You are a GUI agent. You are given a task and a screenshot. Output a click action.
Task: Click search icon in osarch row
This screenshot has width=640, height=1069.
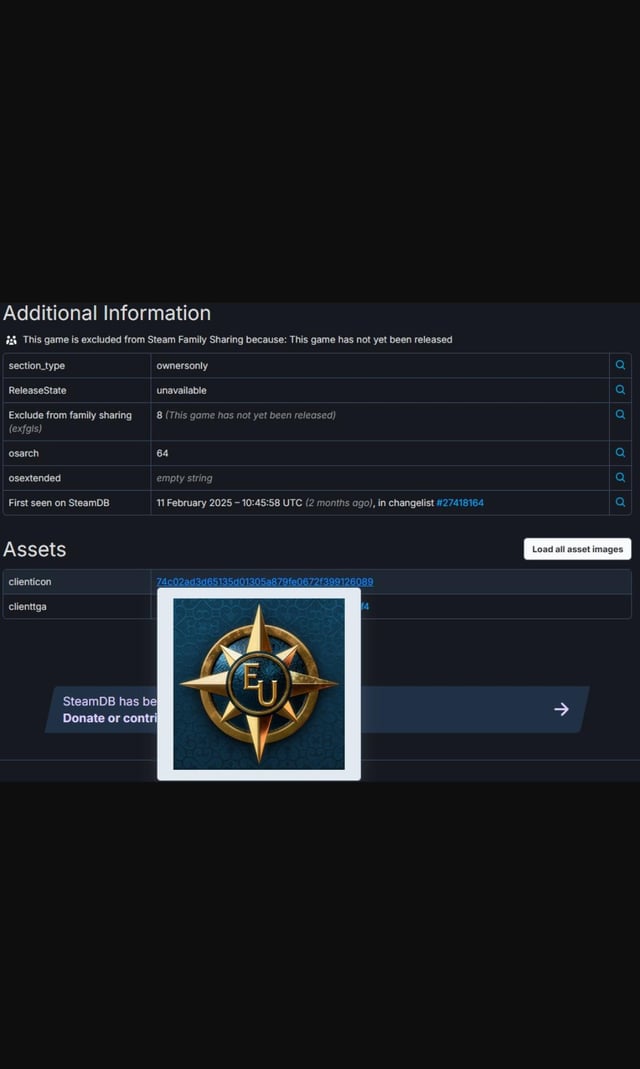click(x=620, y=453)
